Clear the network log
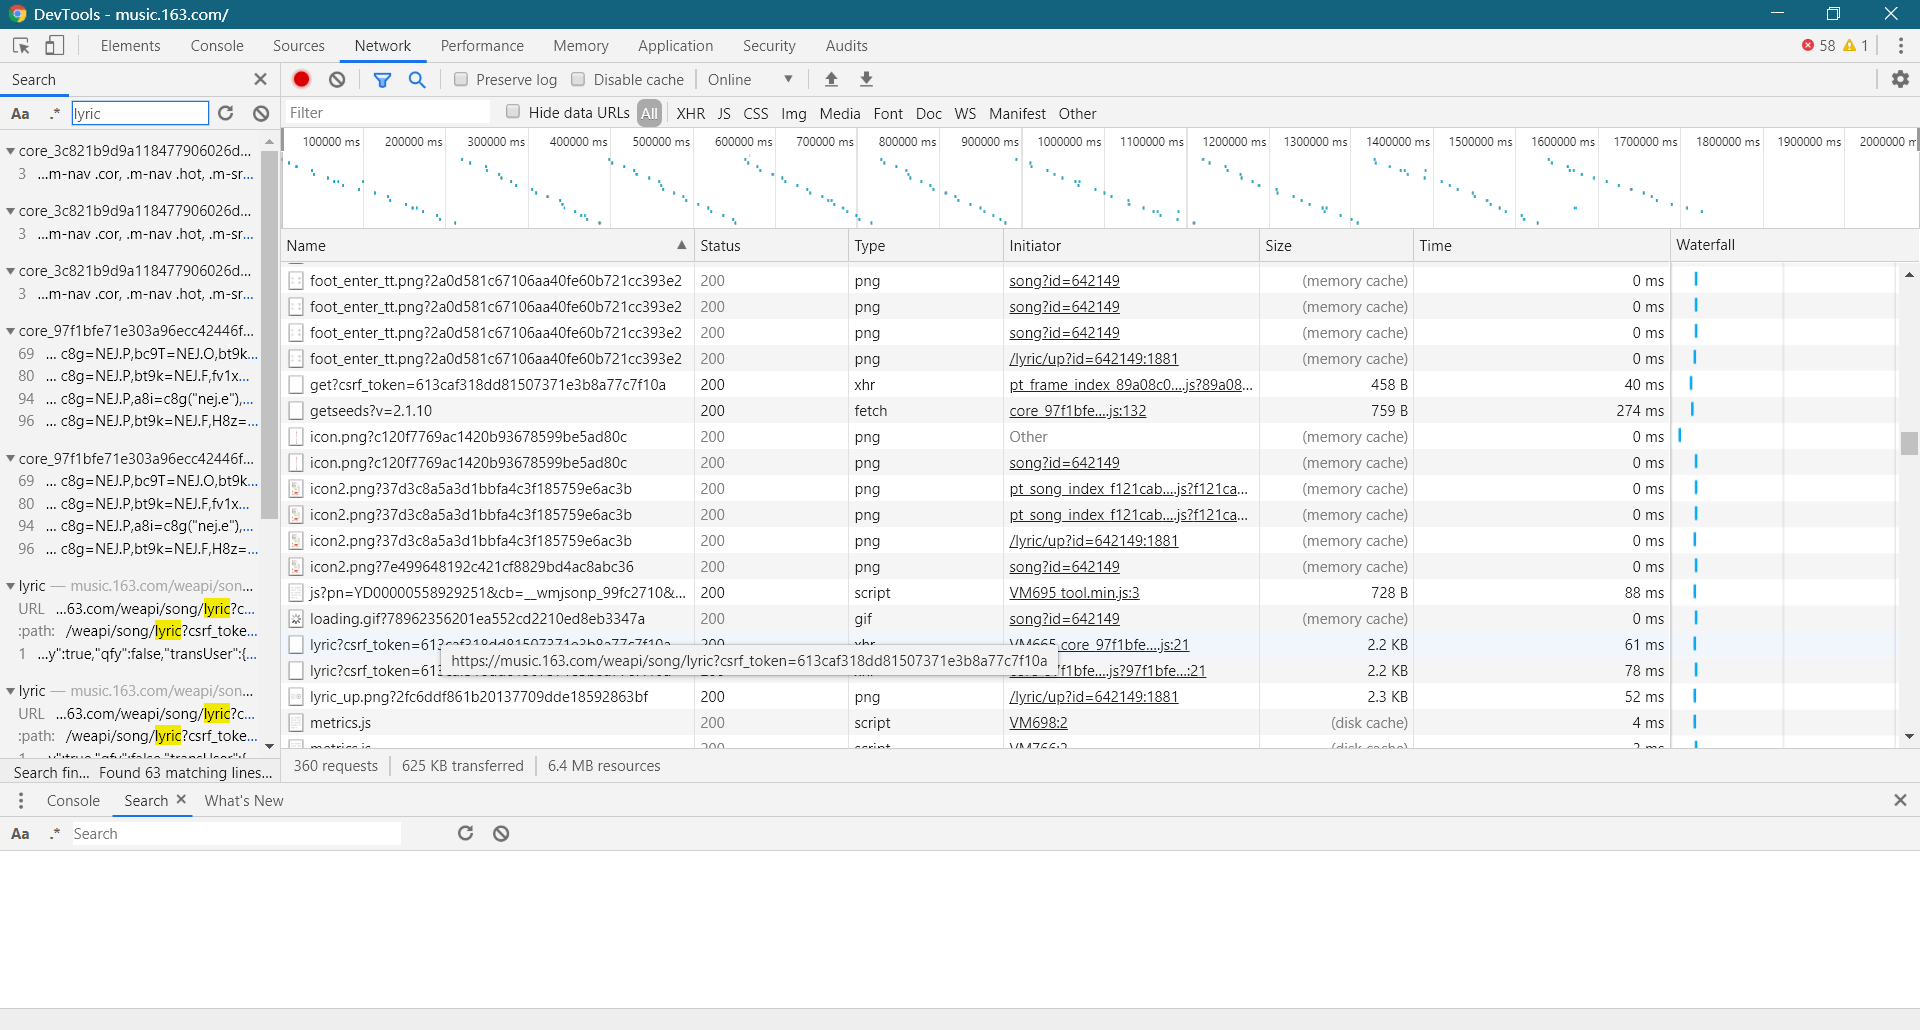Viewport: 1920px width, 1030px height. click(337, 79)
